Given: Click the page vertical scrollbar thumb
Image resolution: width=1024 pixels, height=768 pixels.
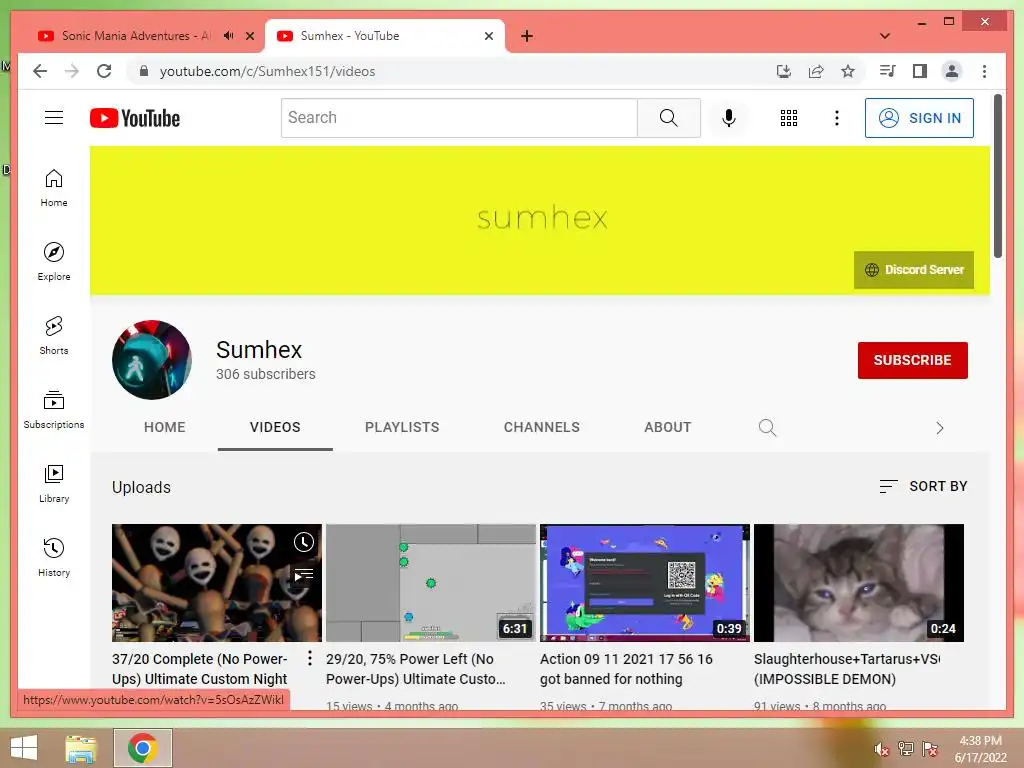Looking at the screenshot, I should point(997,176).
